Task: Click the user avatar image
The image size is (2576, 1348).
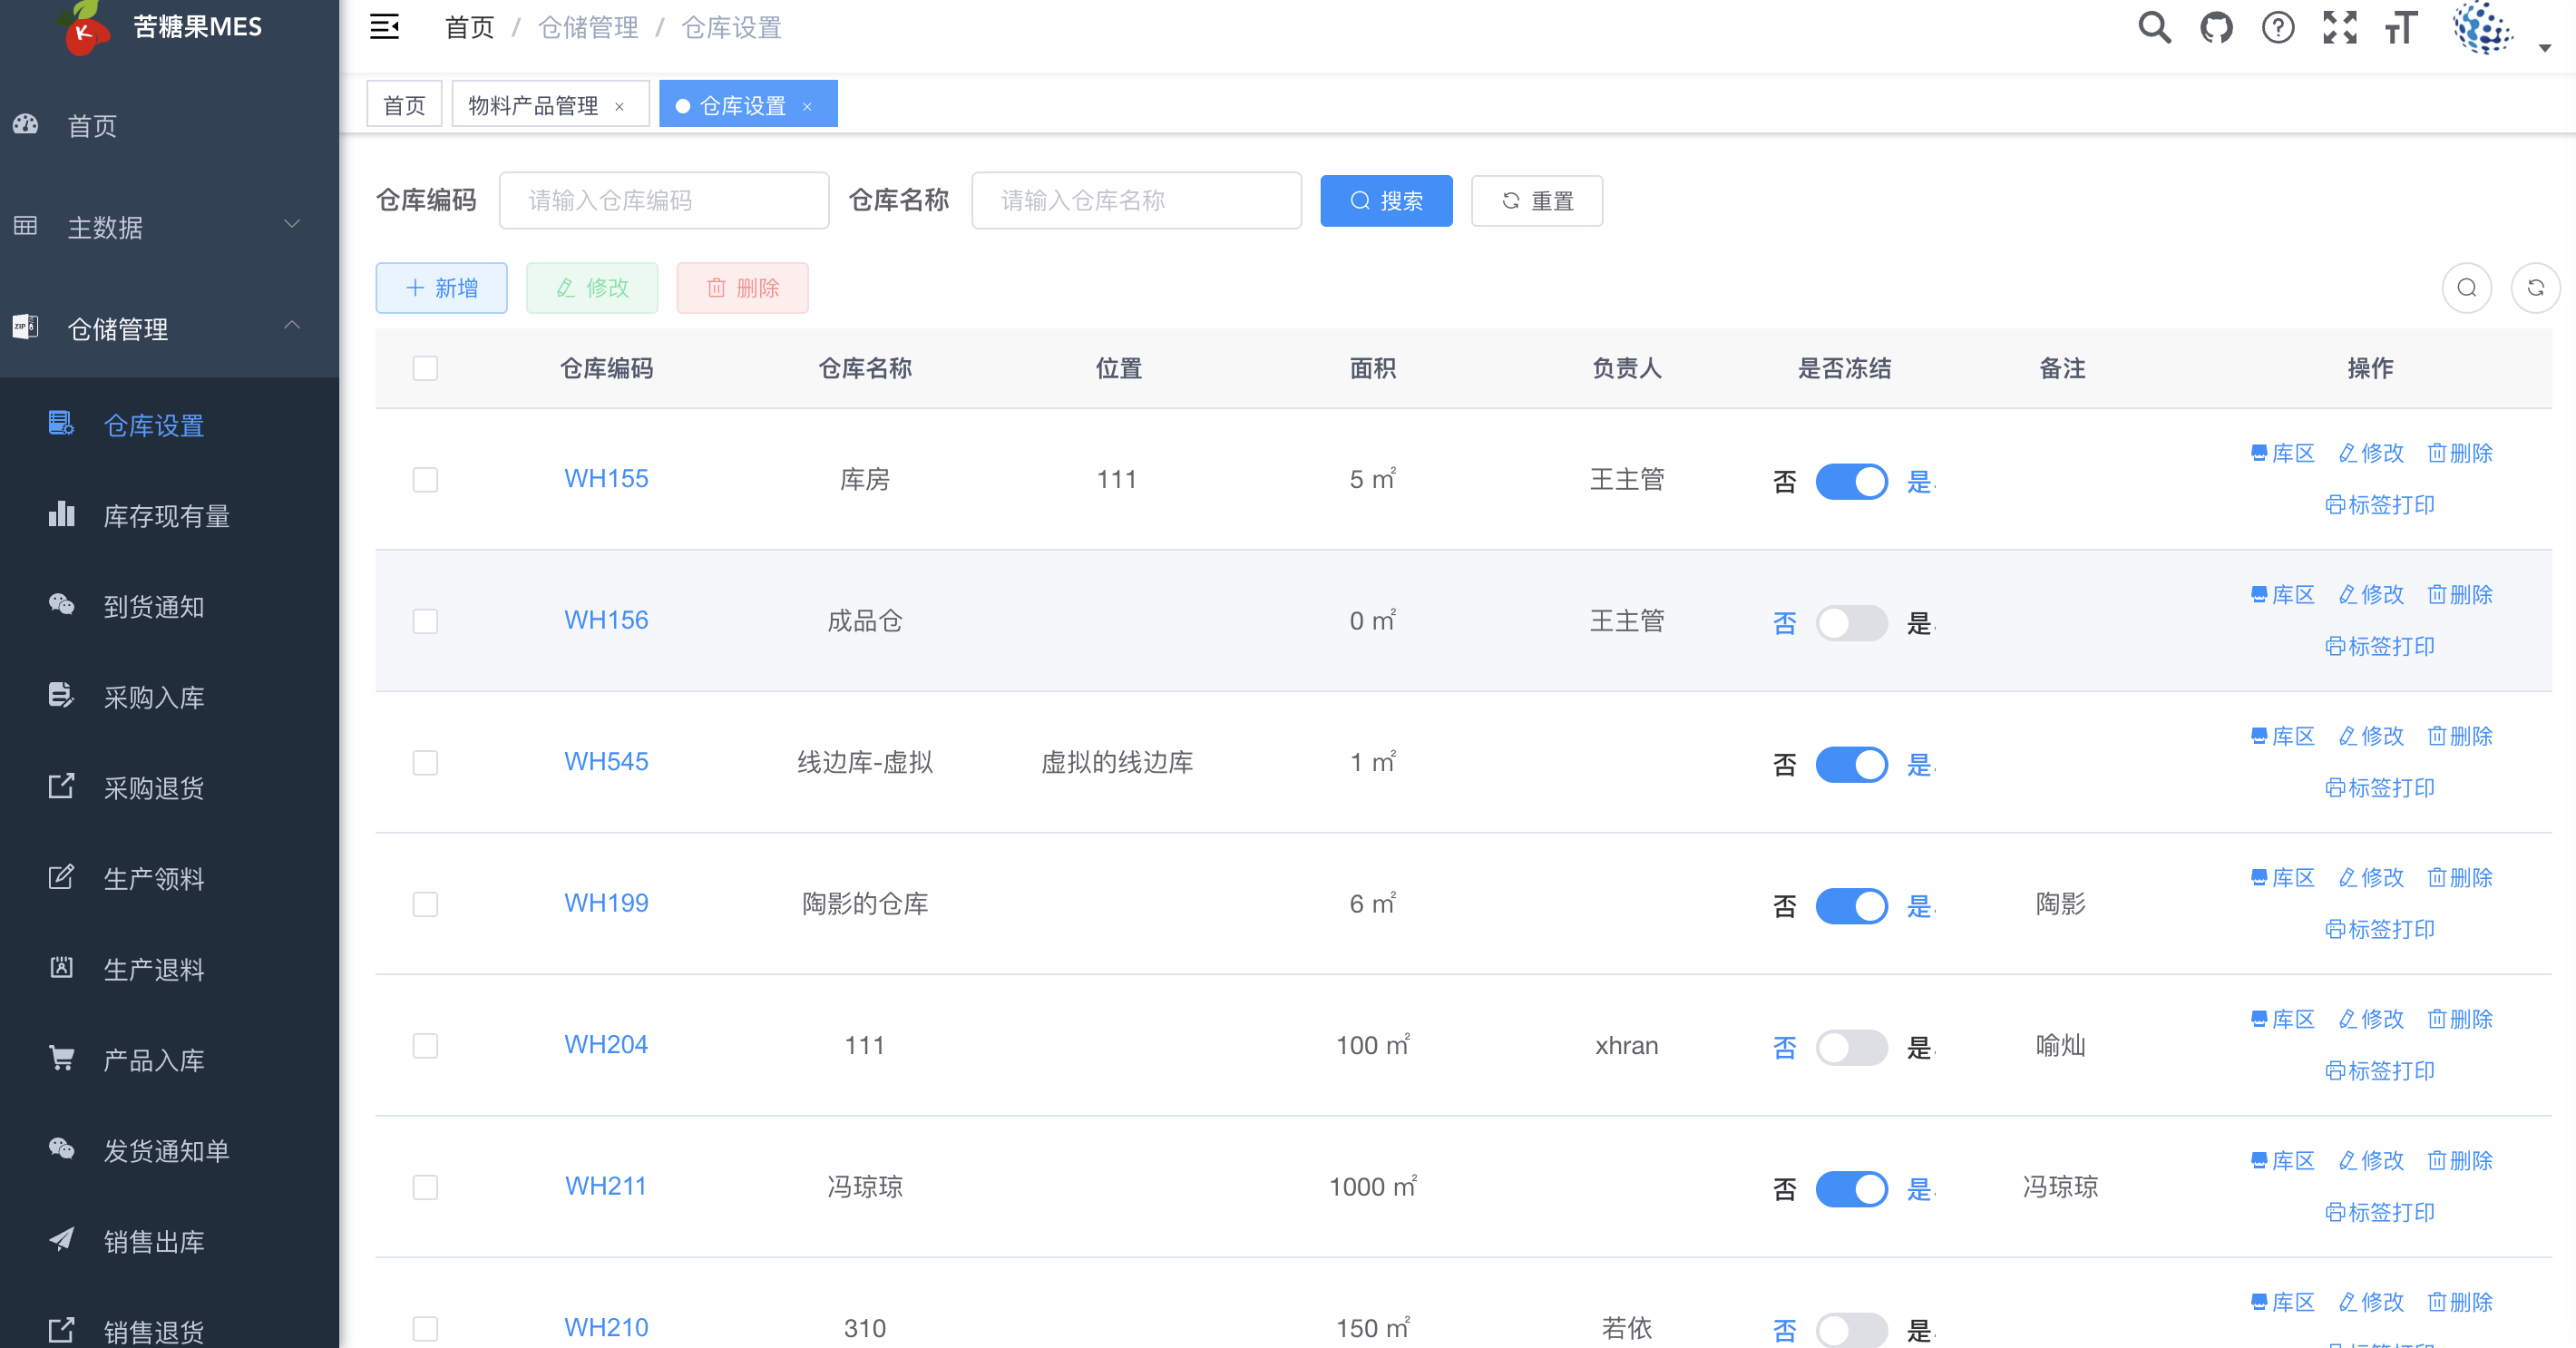Action: 2483,27
